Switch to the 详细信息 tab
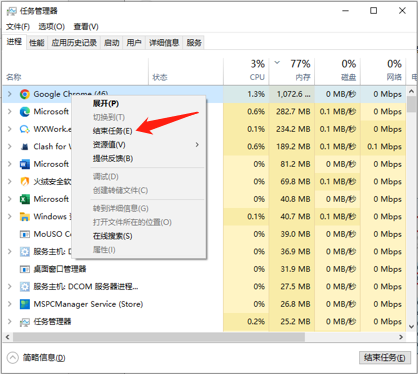The width and height of the screenshot is (418, 374). (x=164, y=43)
